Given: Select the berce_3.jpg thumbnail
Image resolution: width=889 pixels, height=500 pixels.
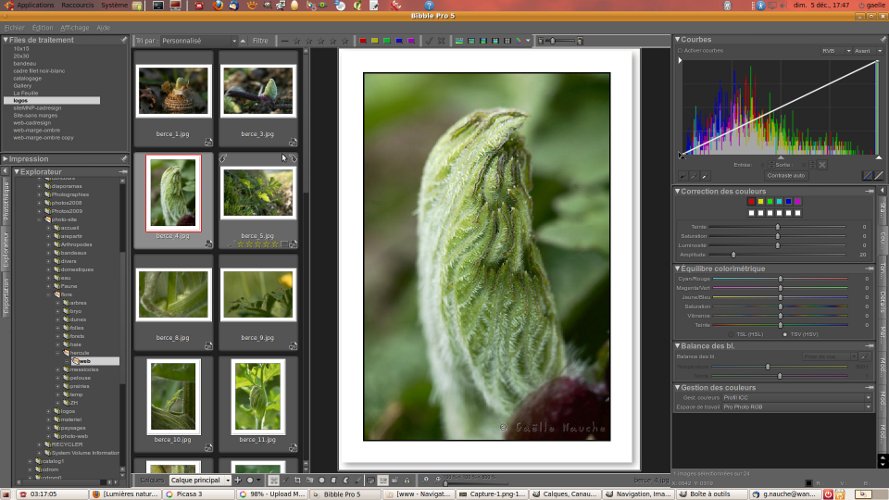Looking at the screenshot, I should [258, 91].
